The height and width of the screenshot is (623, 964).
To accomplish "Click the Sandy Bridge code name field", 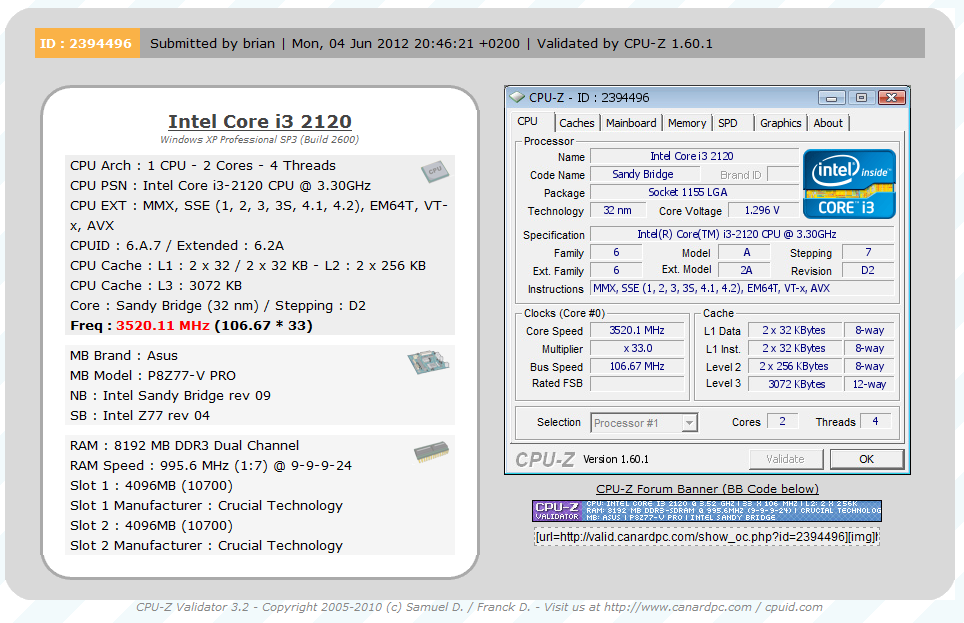I will coord(644,174).
